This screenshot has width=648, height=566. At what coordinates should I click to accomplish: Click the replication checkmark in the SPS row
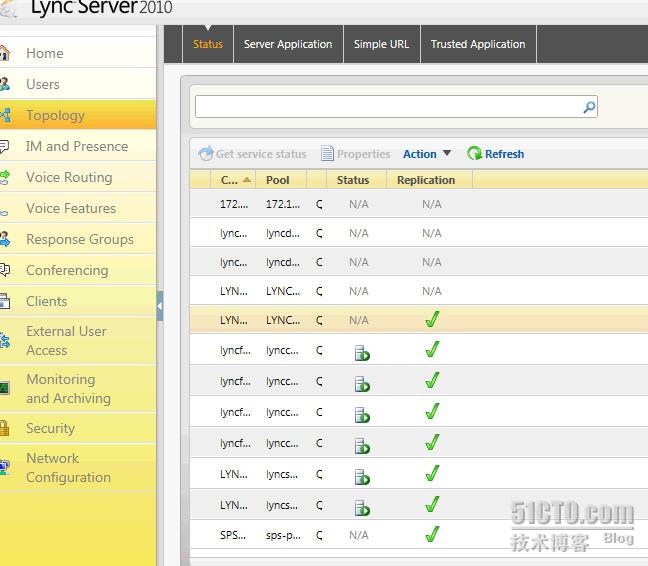[x=432, y=534]
